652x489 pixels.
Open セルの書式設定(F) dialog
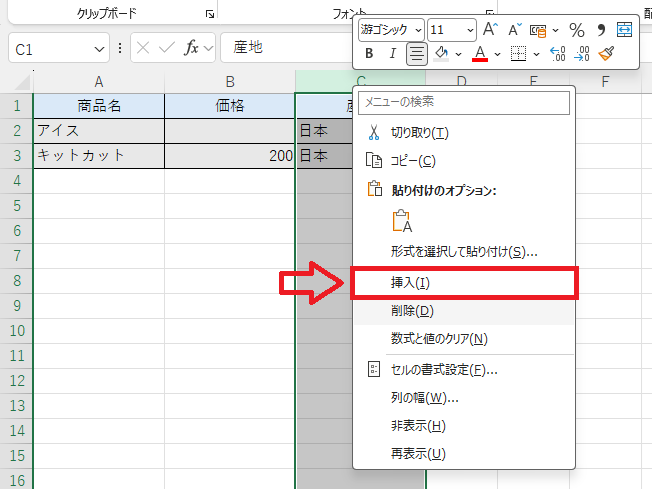click(464, 370)
